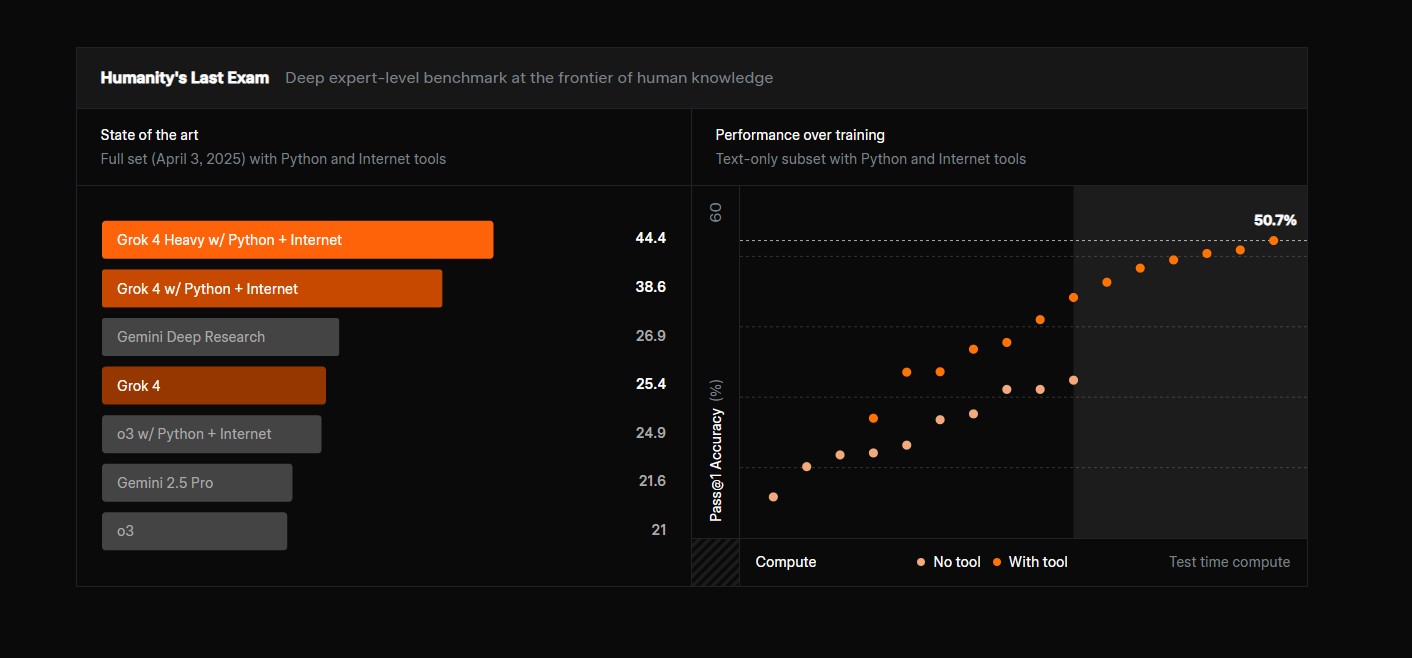Click the Gemini 2.5 Pro bar
The image size is (1412, 658).
[197, 483]
